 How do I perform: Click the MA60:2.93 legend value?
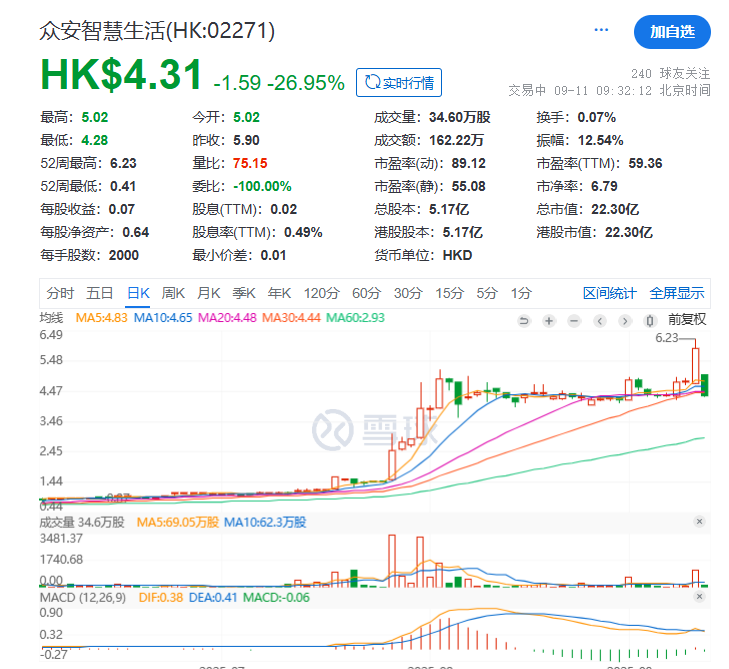point(355,318)
